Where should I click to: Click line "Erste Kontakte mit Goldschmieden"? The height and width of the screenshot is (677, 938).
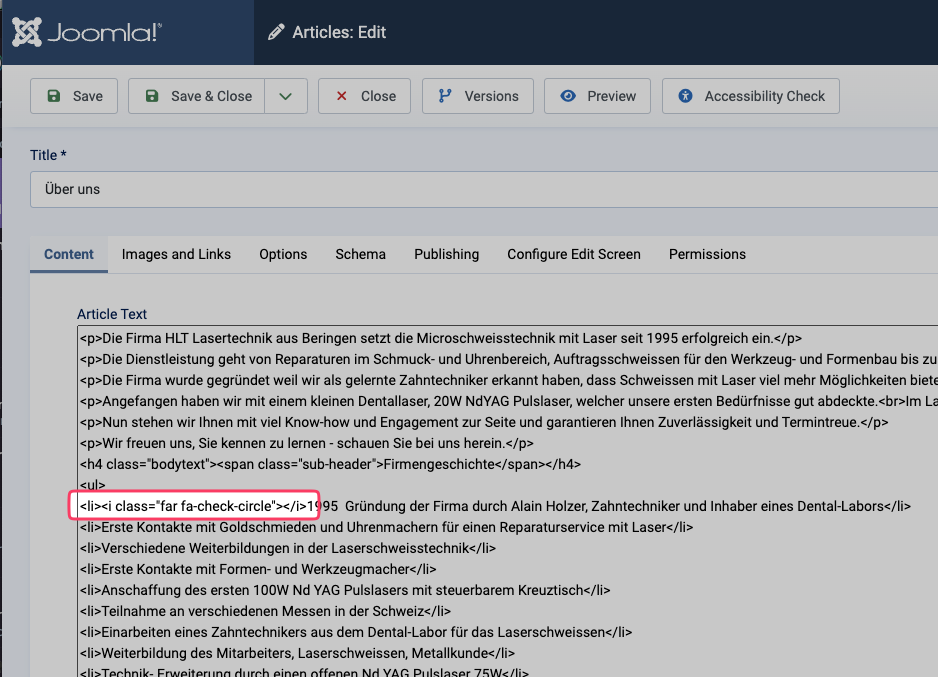tap(386, 527)
